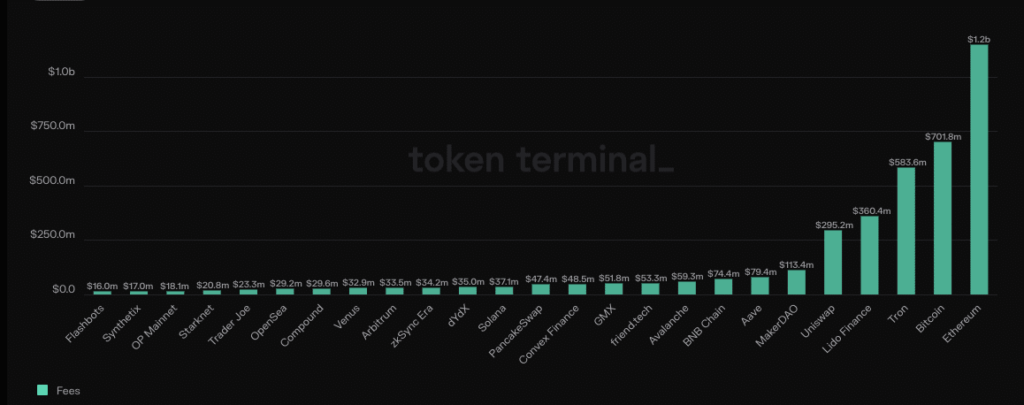This screenshot has height=405, width=1024.
Task: Select the Tron bar
Action: pyautogui.click(x=906, y=231)
